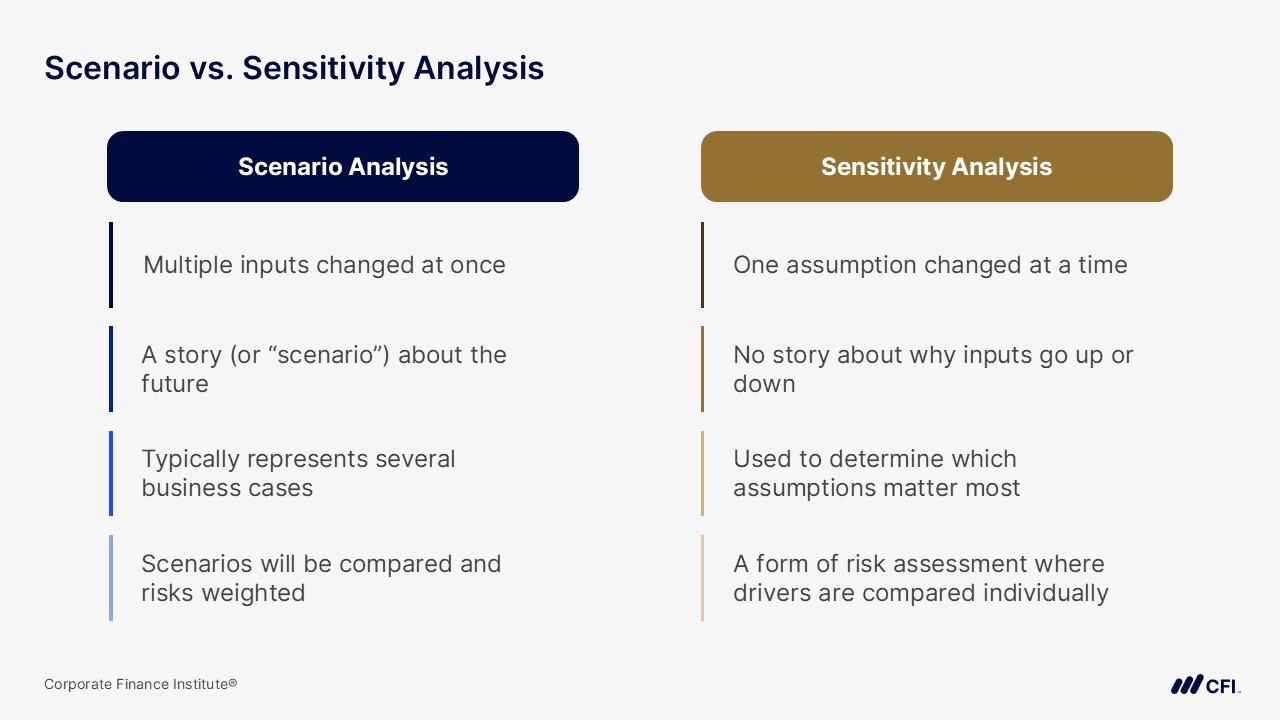Select the gold Sensitivity Analysis header box
The height and width of the screenshot is (720, 1280).
coord(936,167)
